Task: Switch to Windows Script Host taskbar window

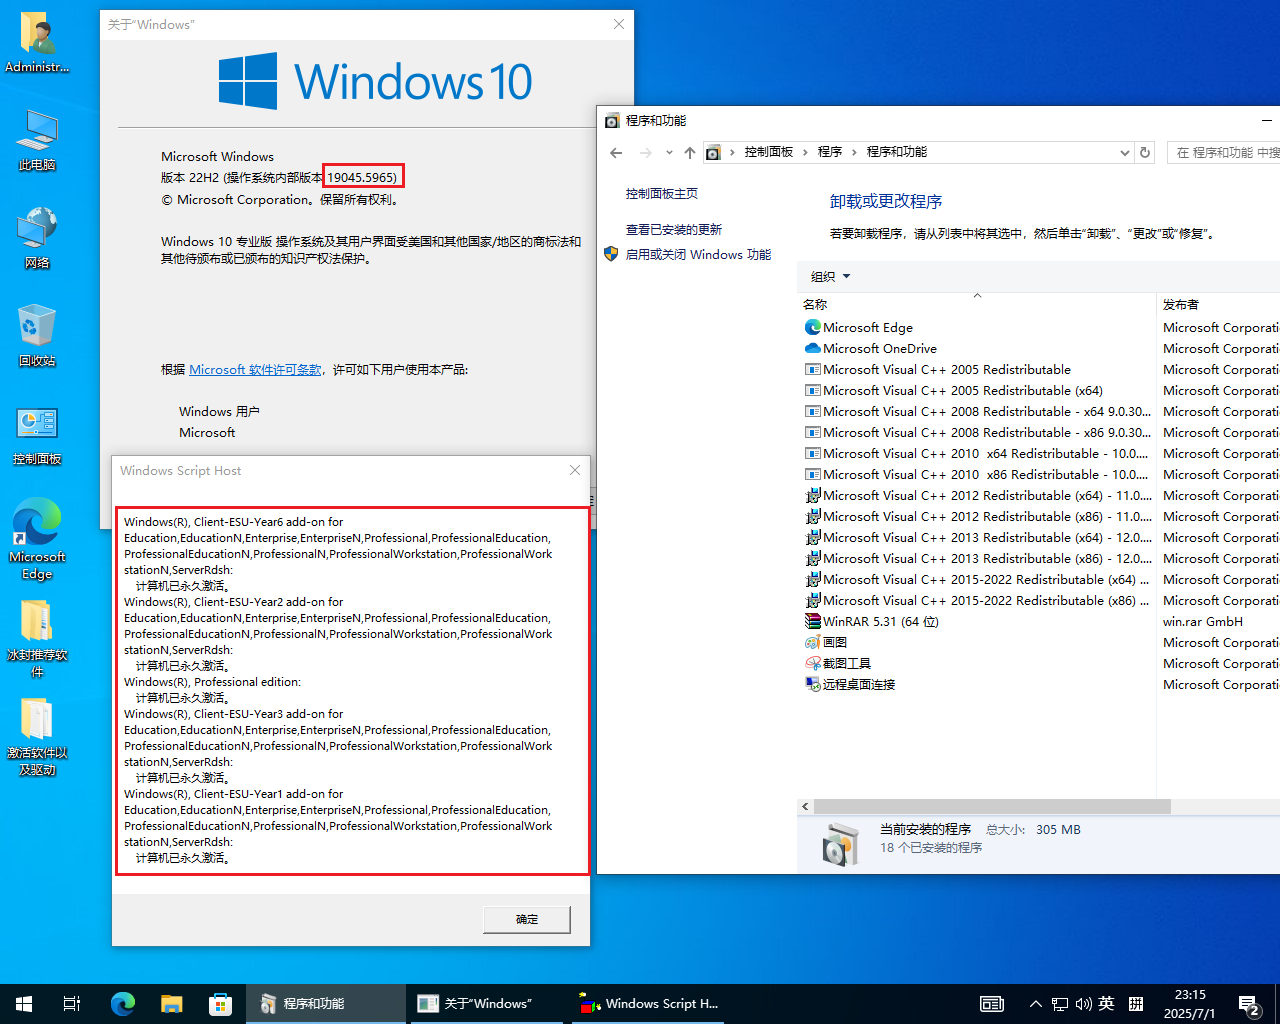Action: click(650, 1004)
